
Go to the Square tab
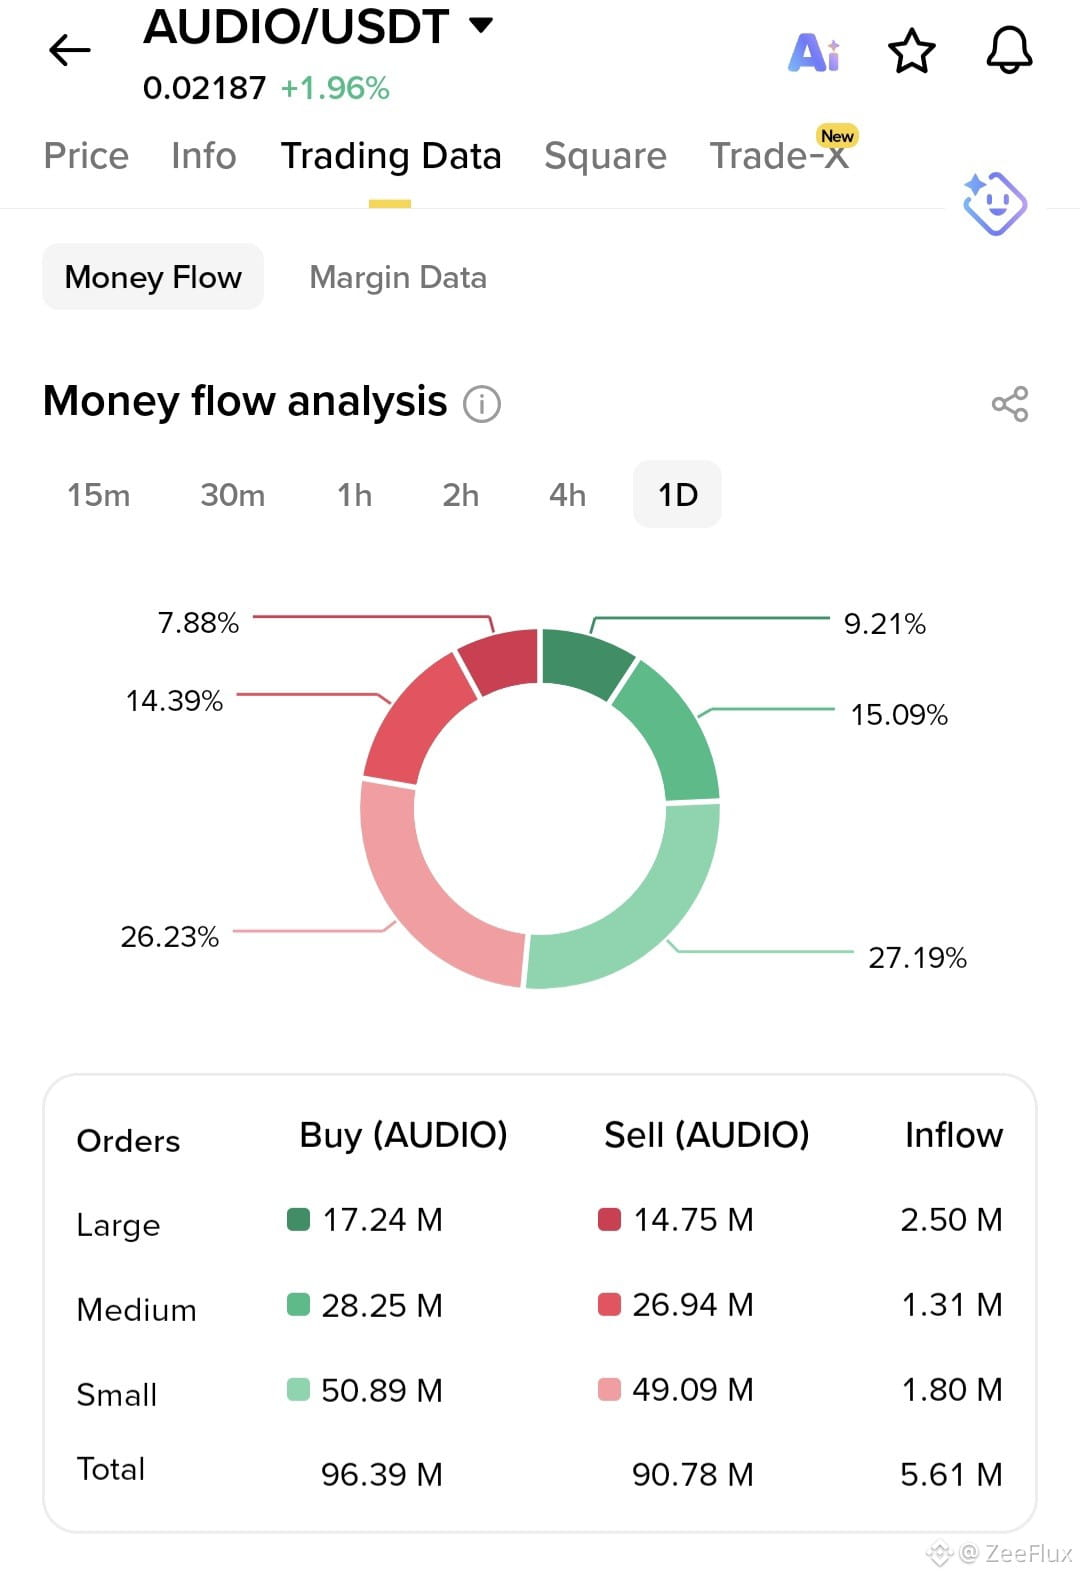tap(605, 156)
